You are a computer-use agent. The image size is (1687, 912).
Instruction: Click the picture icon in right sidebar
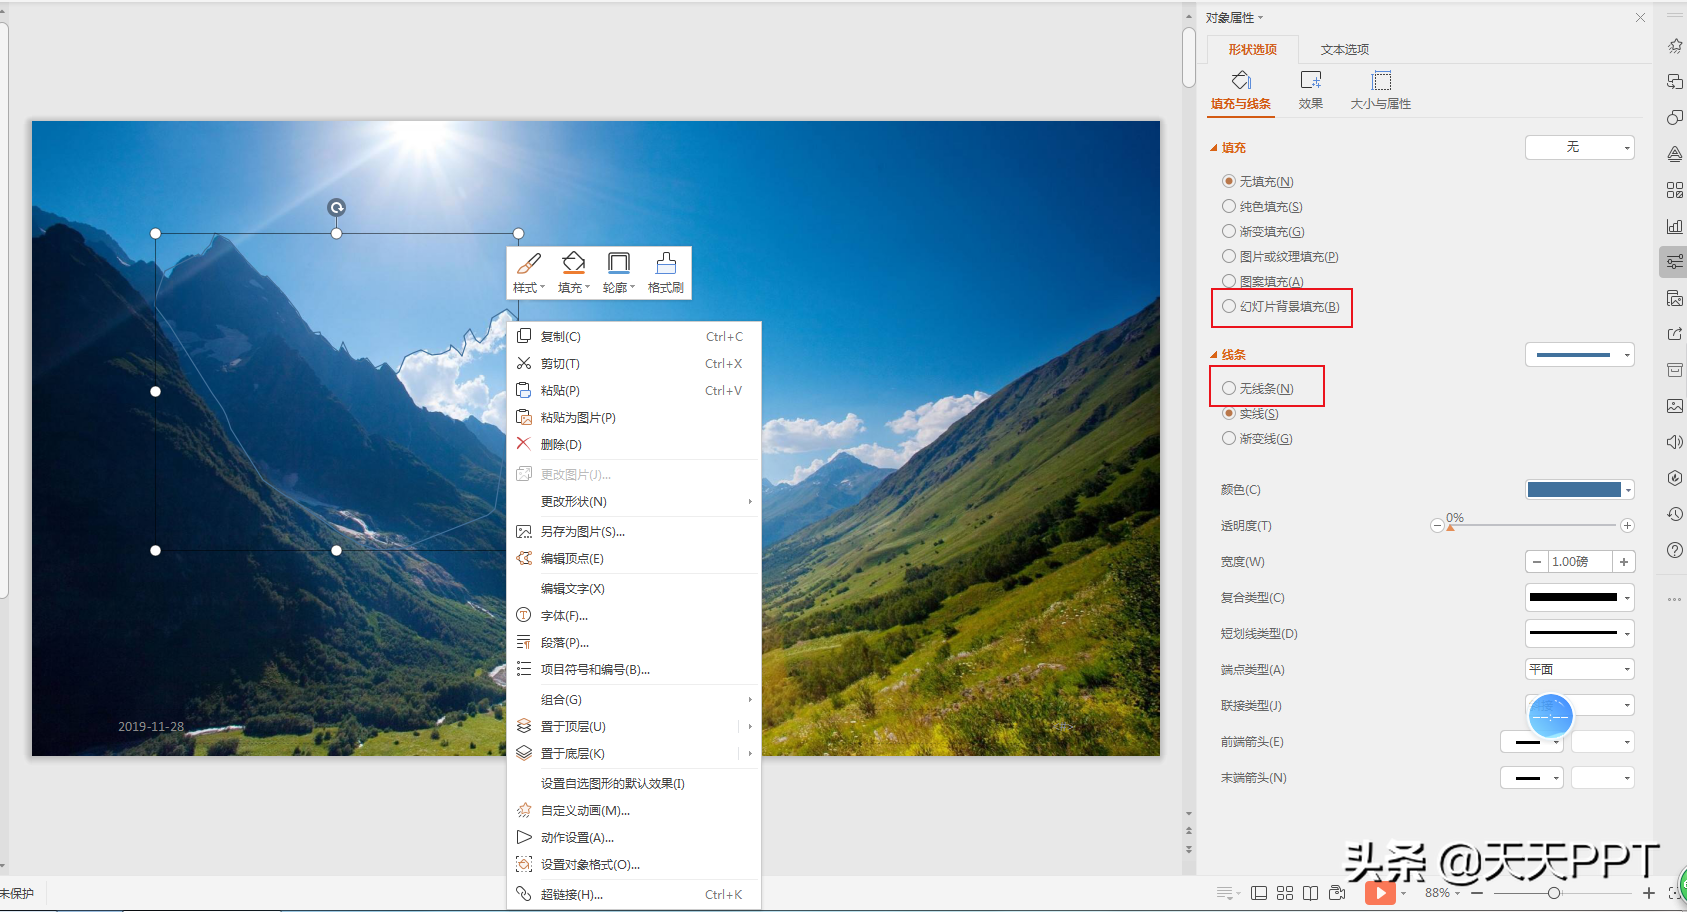1674,406
